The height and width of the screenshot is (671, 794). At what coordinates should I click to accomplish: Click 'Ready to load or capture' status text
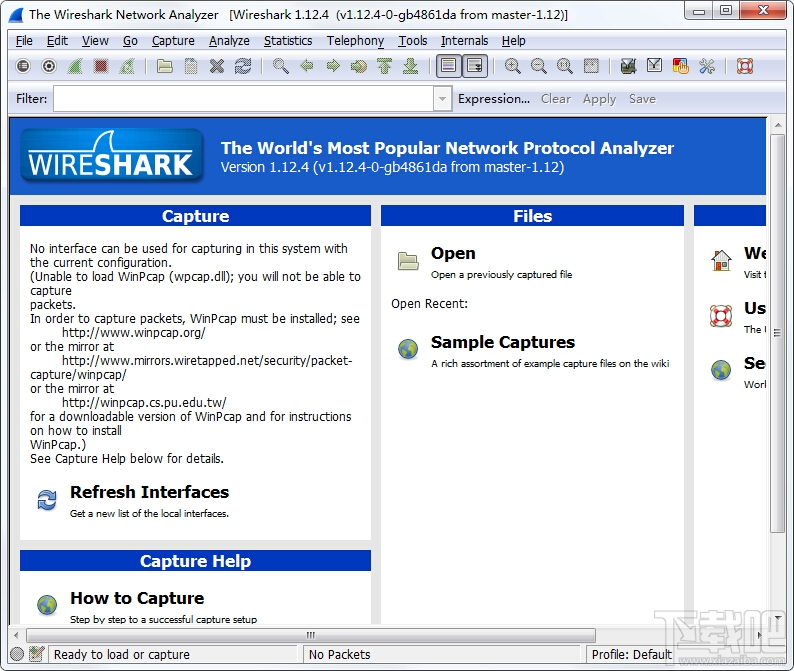click(x=122, y=655)
